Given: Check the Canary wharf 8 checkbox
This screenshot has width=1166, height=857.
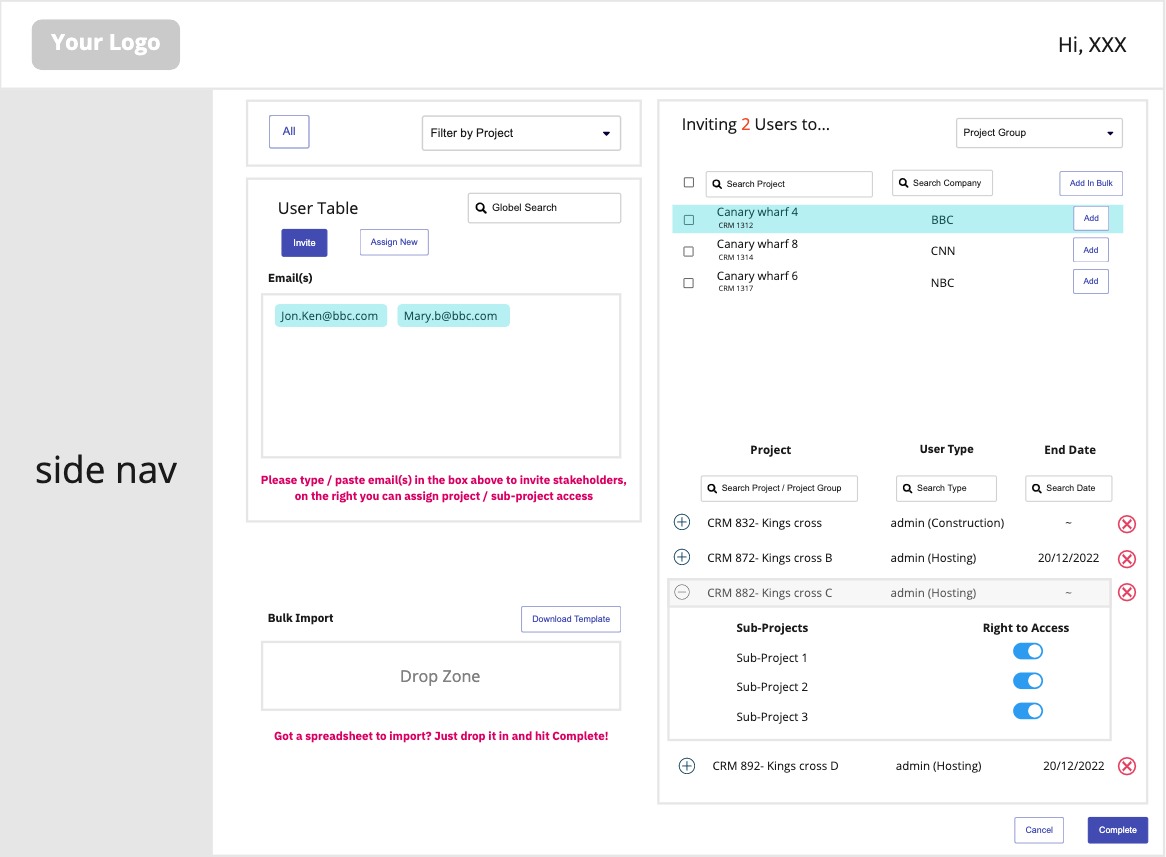Looking at the screenshot, I should (x=688, y=251).
